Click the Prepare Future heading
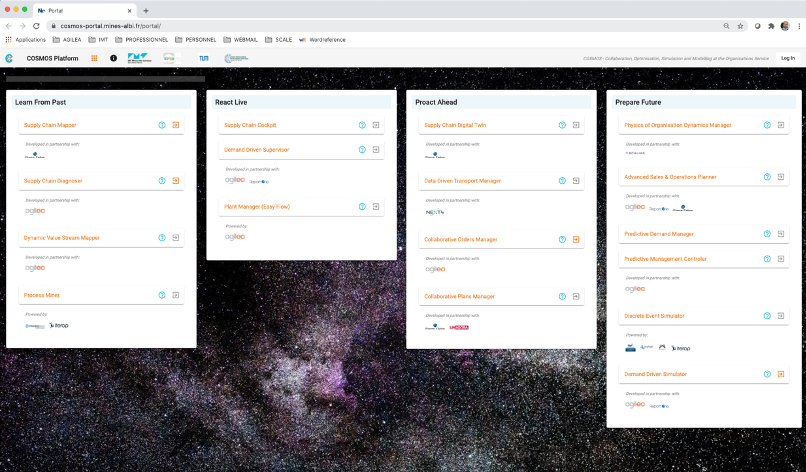The height and width of the screenshot is (472, 806). pyautogui.click(x=638, y=102)
